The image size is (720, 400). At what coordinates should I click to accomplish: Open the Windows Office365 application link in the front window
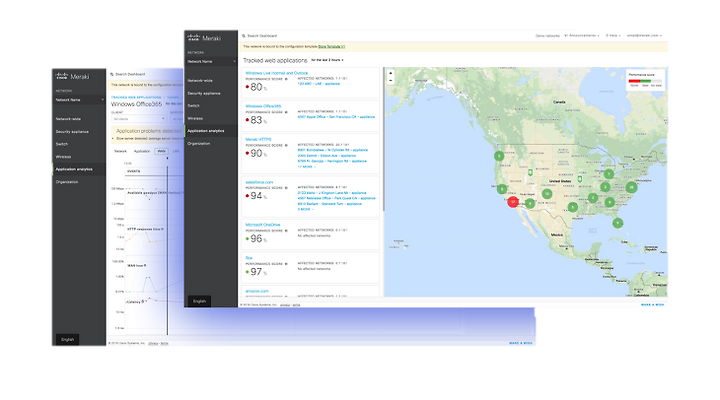pyautogui.click(x=263, y=106)
